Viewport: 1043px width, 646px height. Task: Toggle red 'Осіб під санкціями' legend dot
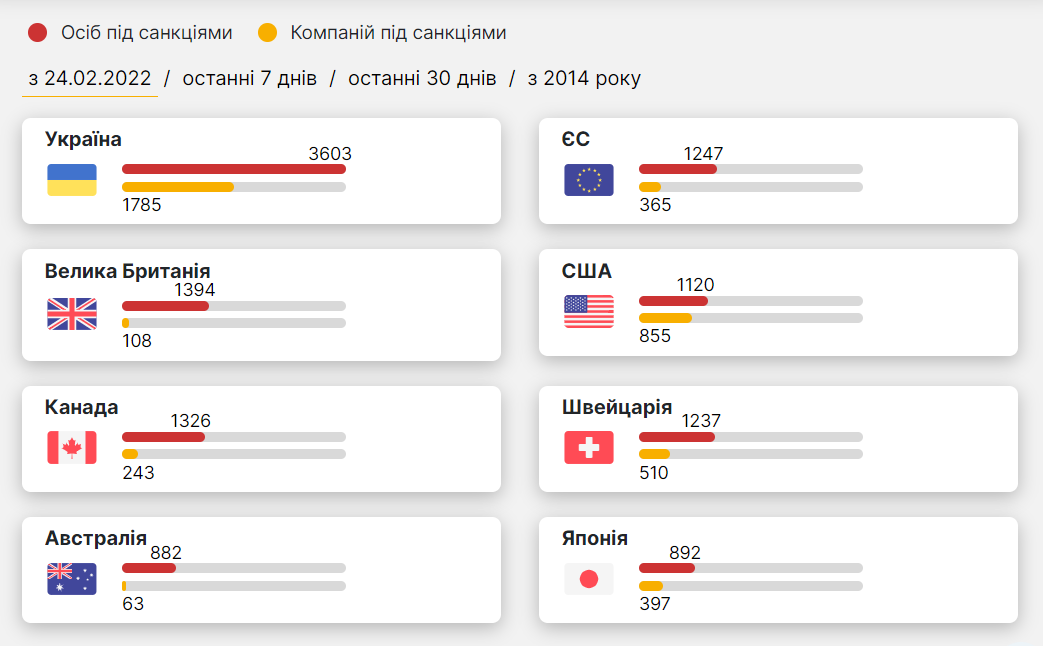38,33
